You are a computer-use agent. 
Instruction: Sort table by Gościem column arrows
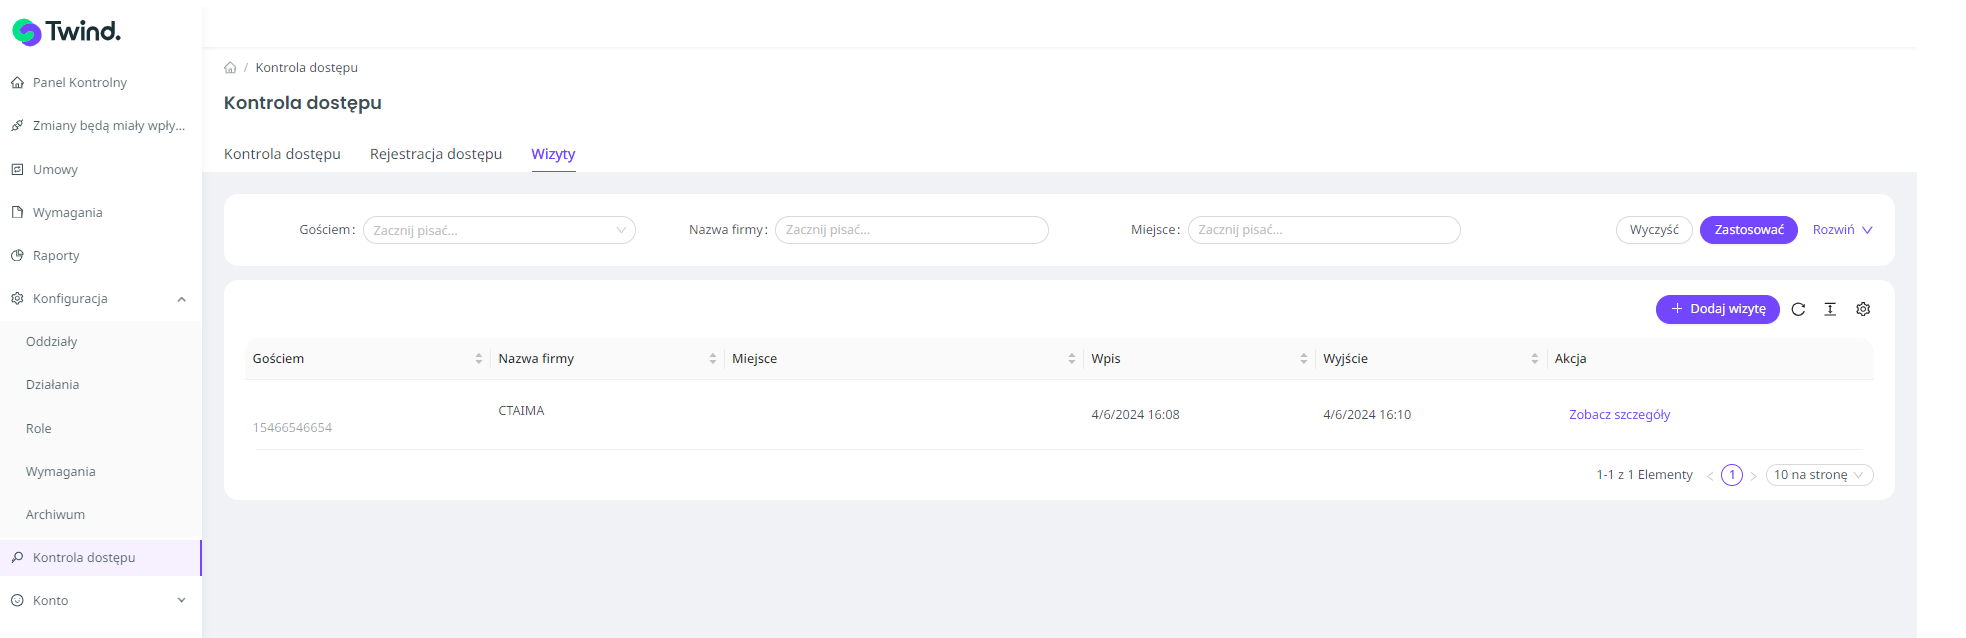479,359
